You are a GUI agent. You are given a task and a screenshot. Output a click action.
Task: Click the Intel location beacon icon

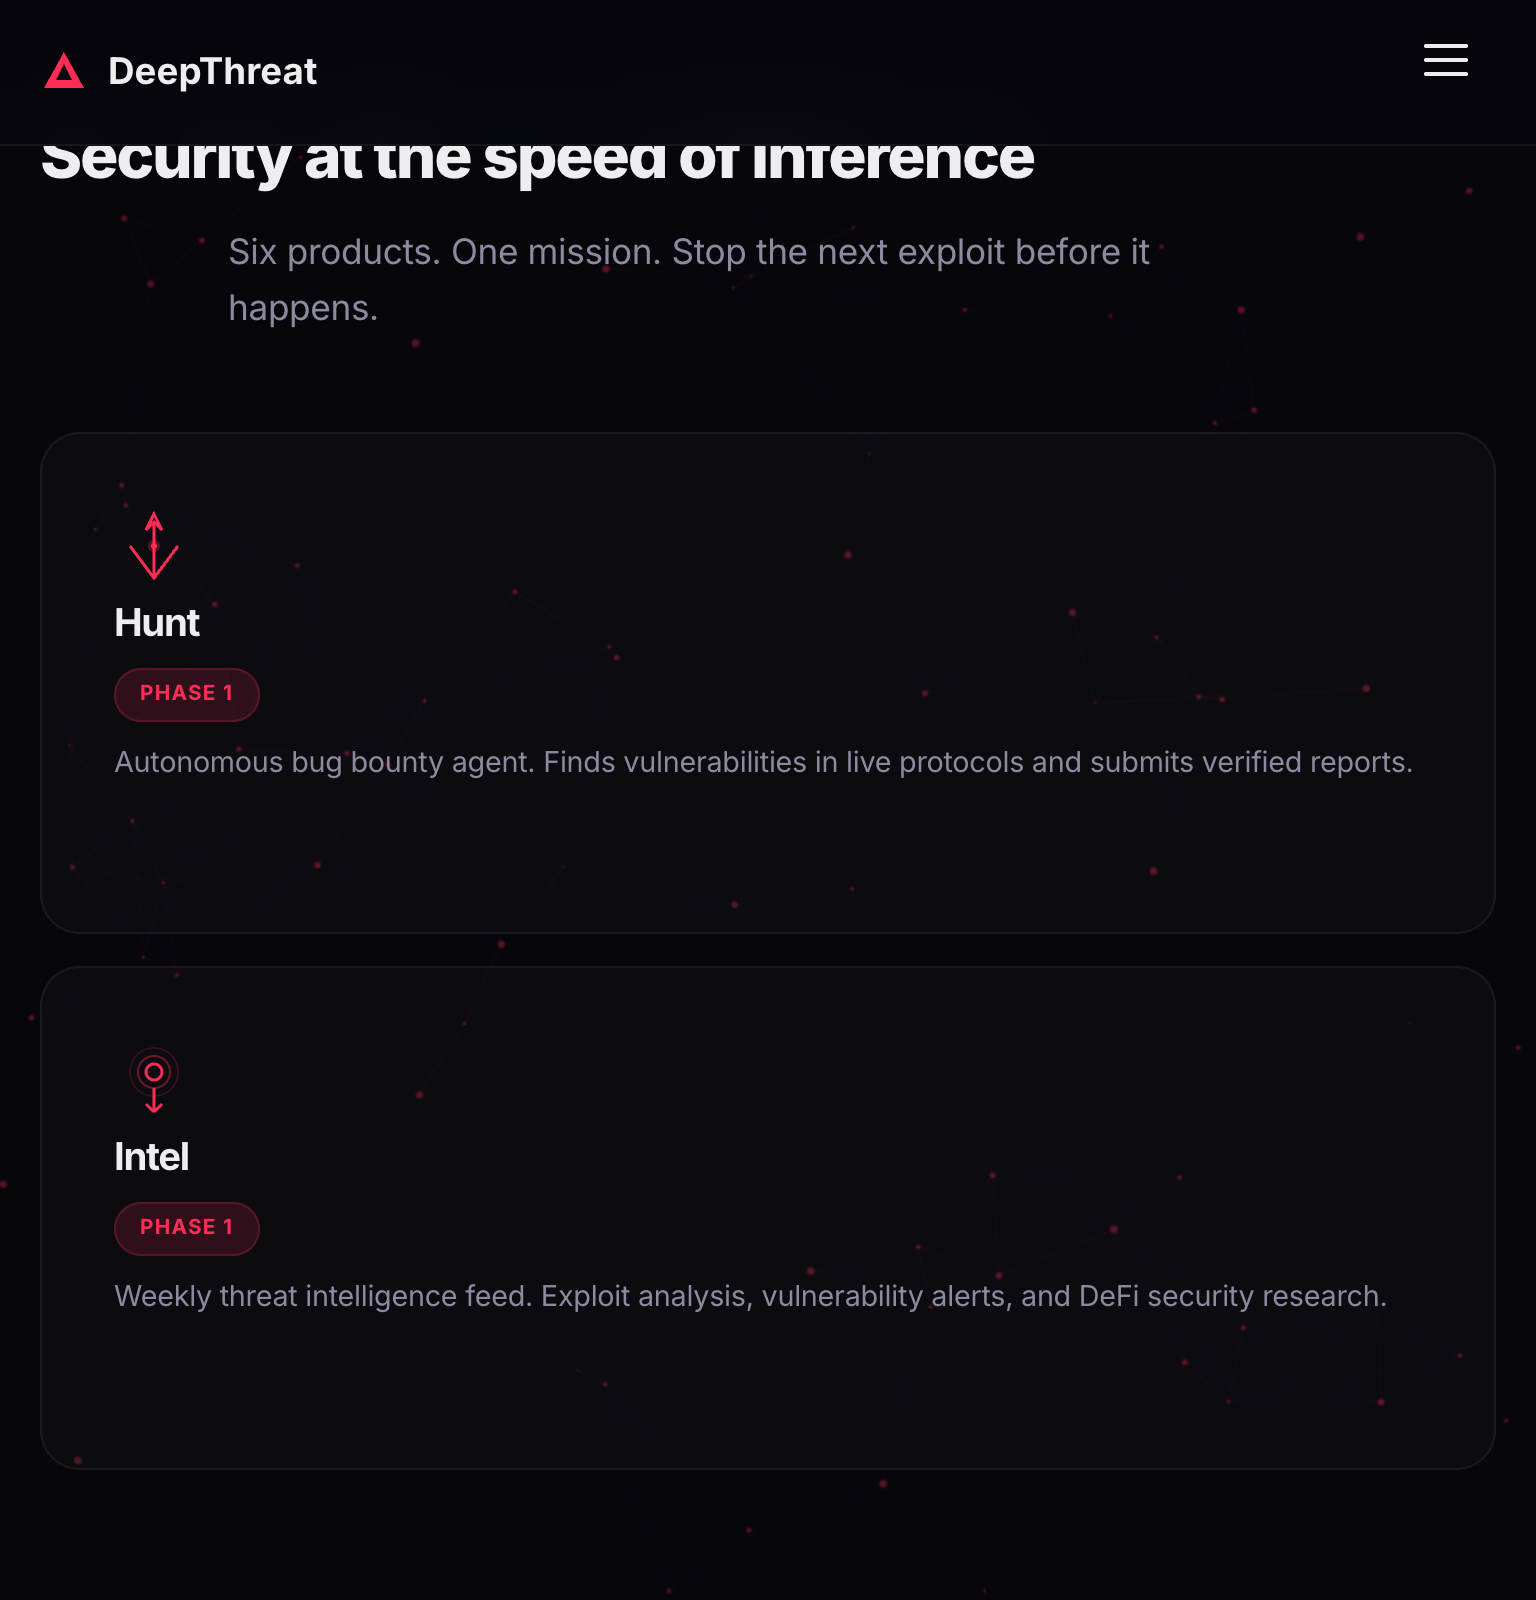click(154, 1079)
